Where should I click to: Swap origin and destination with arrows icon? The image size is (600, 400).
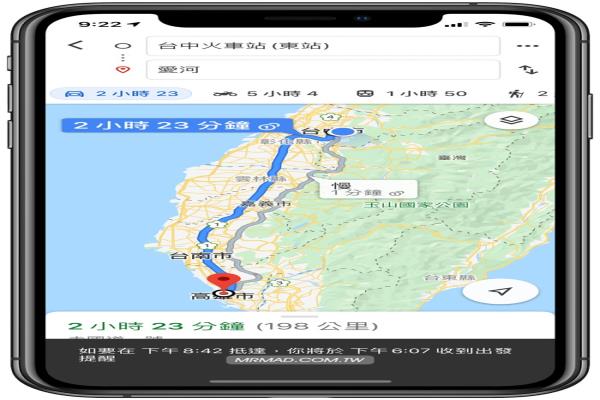coord(528,70)
